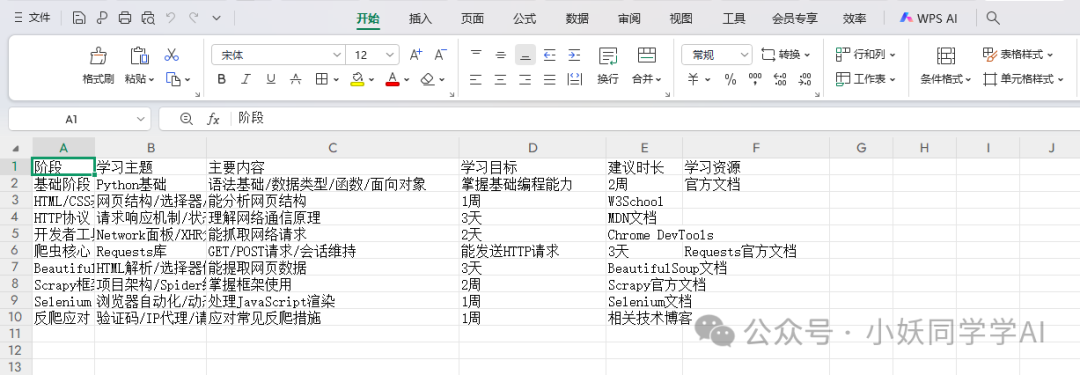Click the decrease indent icon
This screenshot has height=375, width=1080.
[550, 54]
